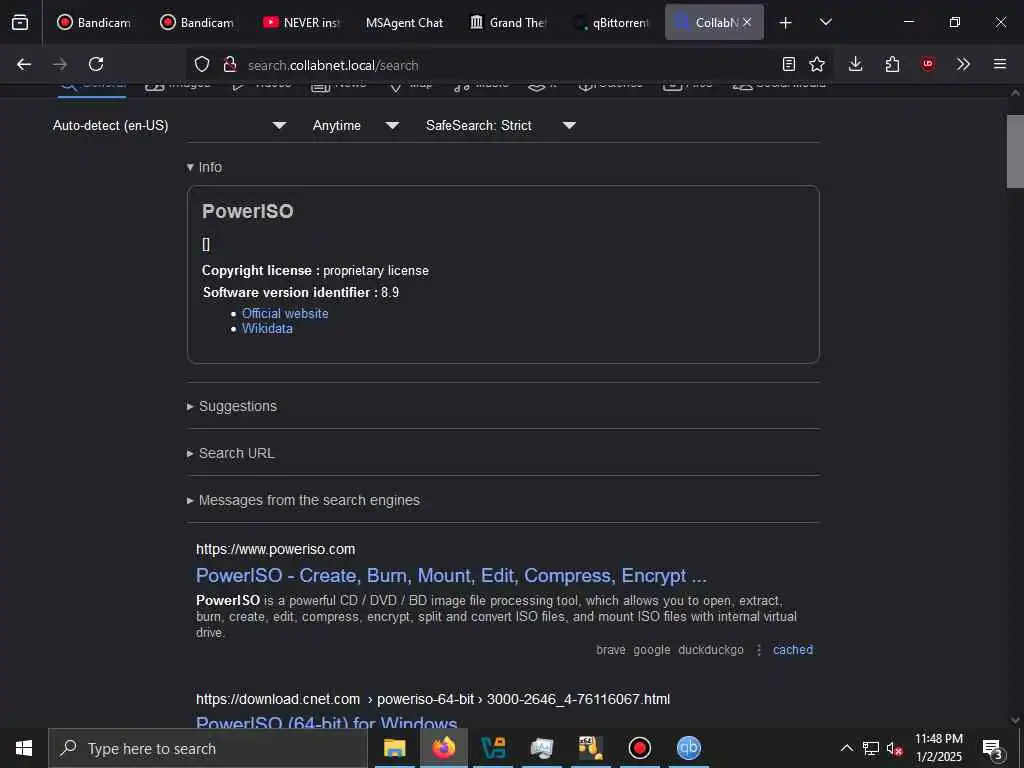Reload the current search page
Viewport: 1024px width, 768px height.
96,64
